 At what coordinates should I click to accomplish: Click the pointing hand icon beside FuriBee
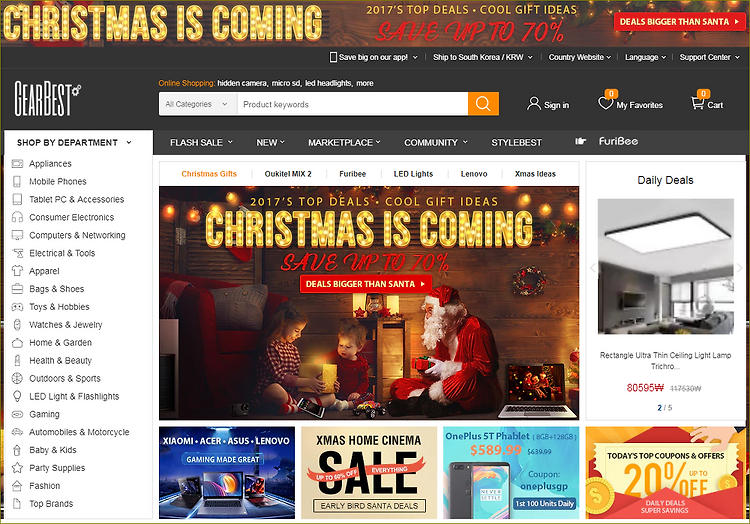pos(580,141)
